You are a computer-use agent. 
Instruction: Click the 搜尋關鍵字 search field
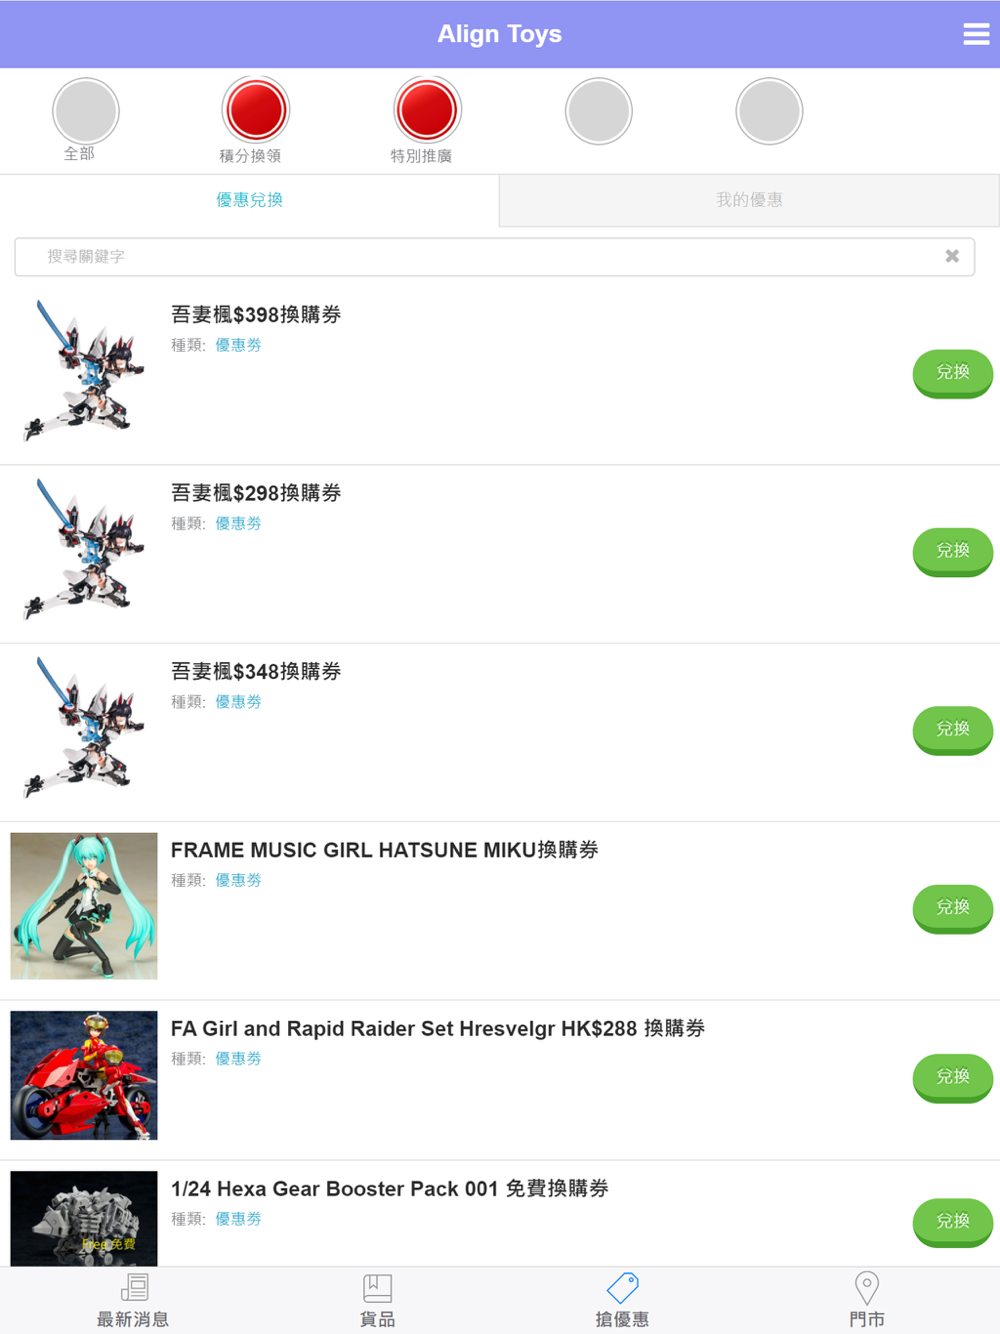tap(494, 257)
